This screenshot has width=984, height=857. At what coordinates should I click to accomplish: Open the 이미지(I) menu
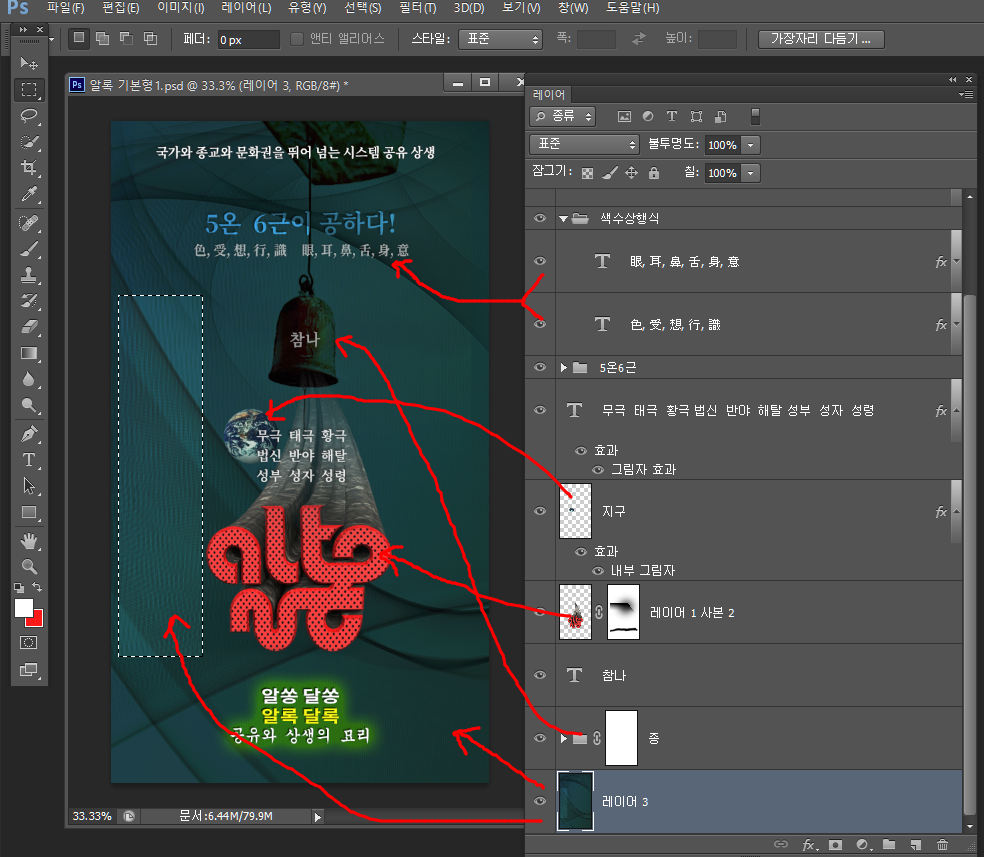pos(181,8)
